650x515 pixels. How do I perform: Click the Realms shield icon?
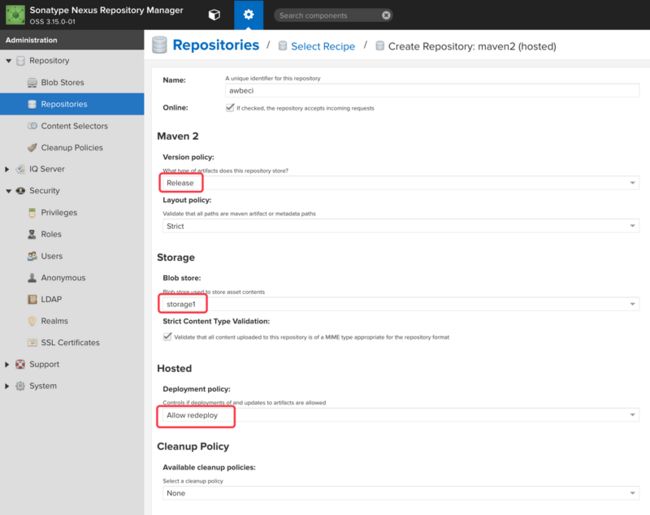[x=32, y=321]
